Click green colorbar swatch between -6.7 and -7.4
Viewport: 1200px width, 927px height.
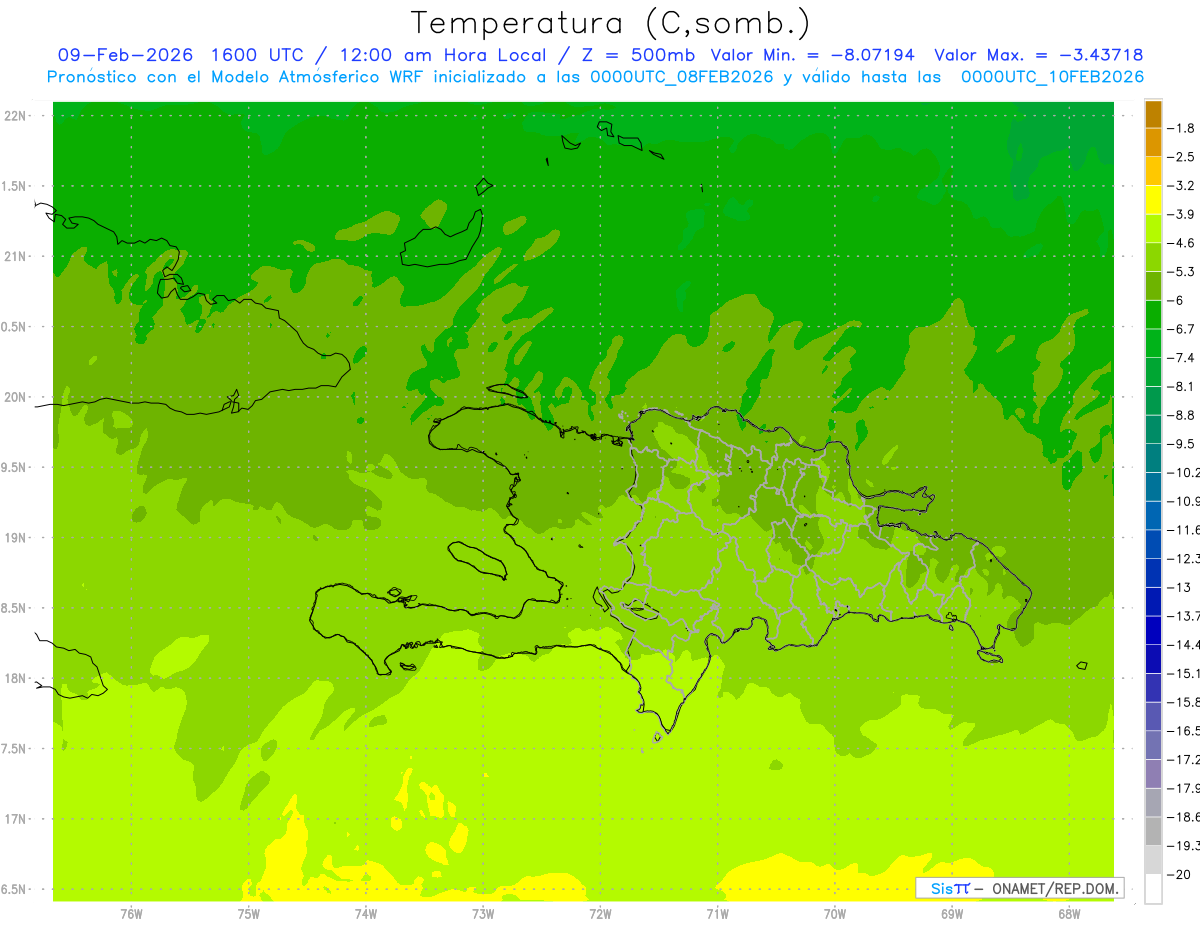pos(1154,343)
